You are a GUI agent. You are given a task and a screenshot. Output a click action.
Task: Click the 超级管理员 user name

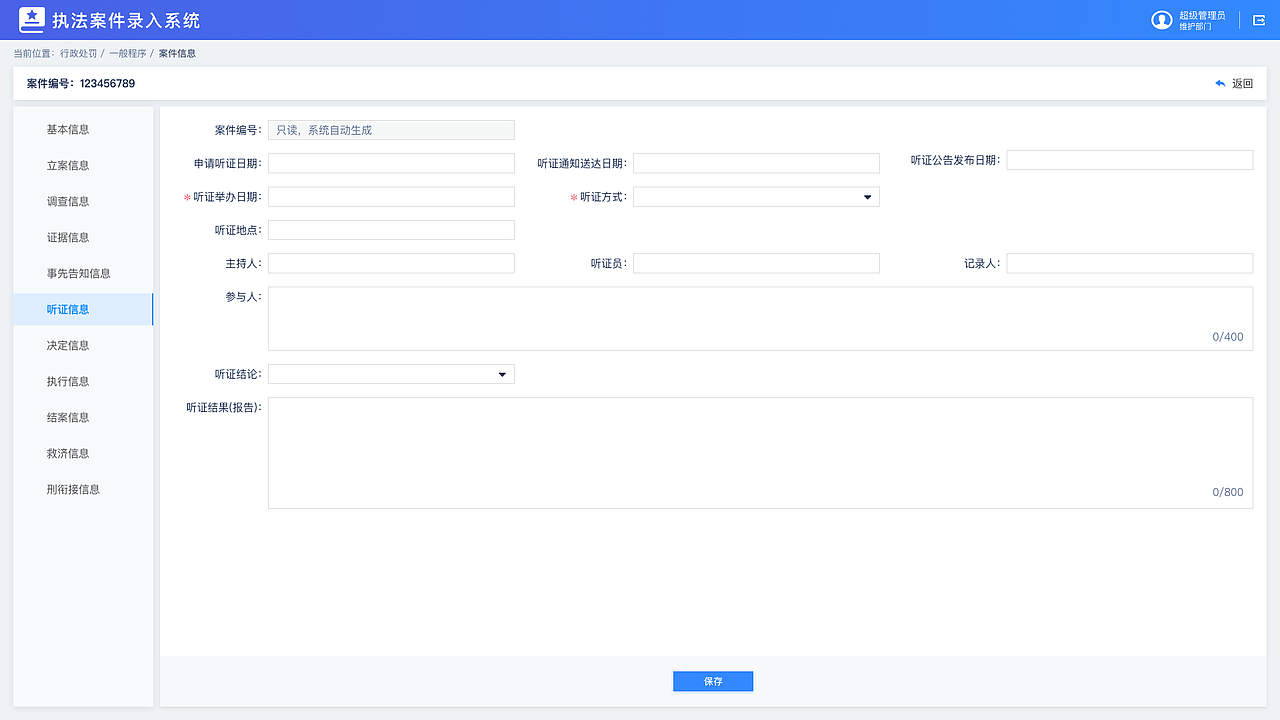(x=1202, y=15)
